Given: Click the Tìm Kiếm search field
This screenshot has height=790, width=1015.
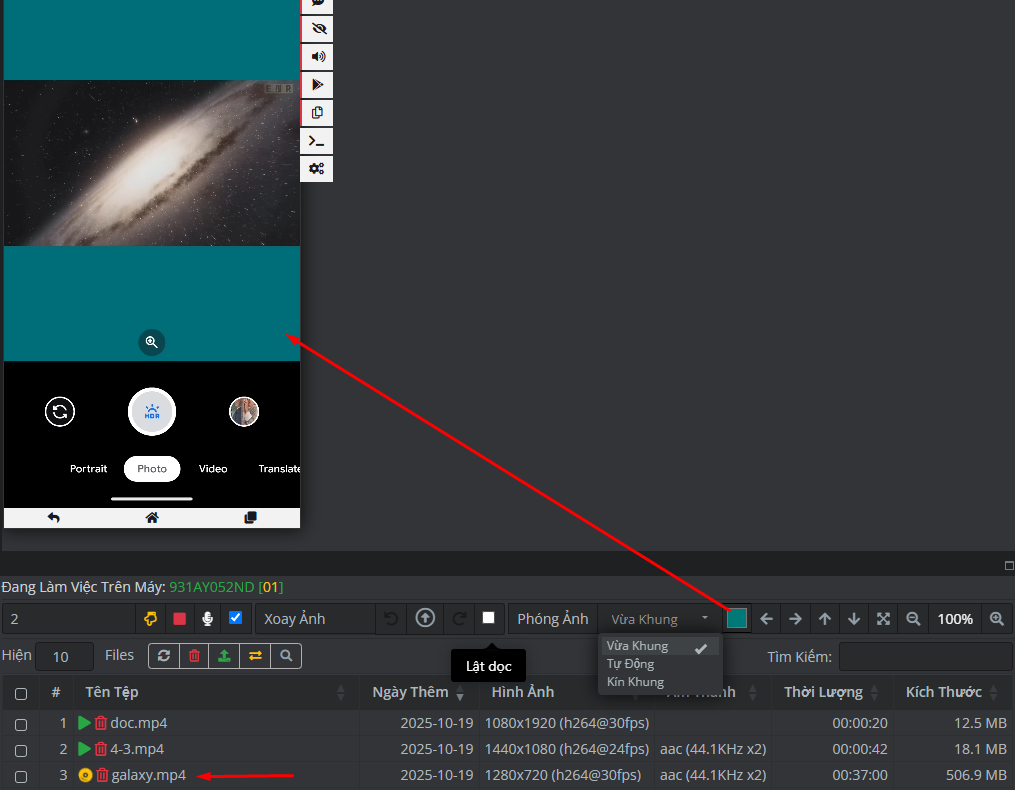Looking at the screenshot, I should coord(924,657).
